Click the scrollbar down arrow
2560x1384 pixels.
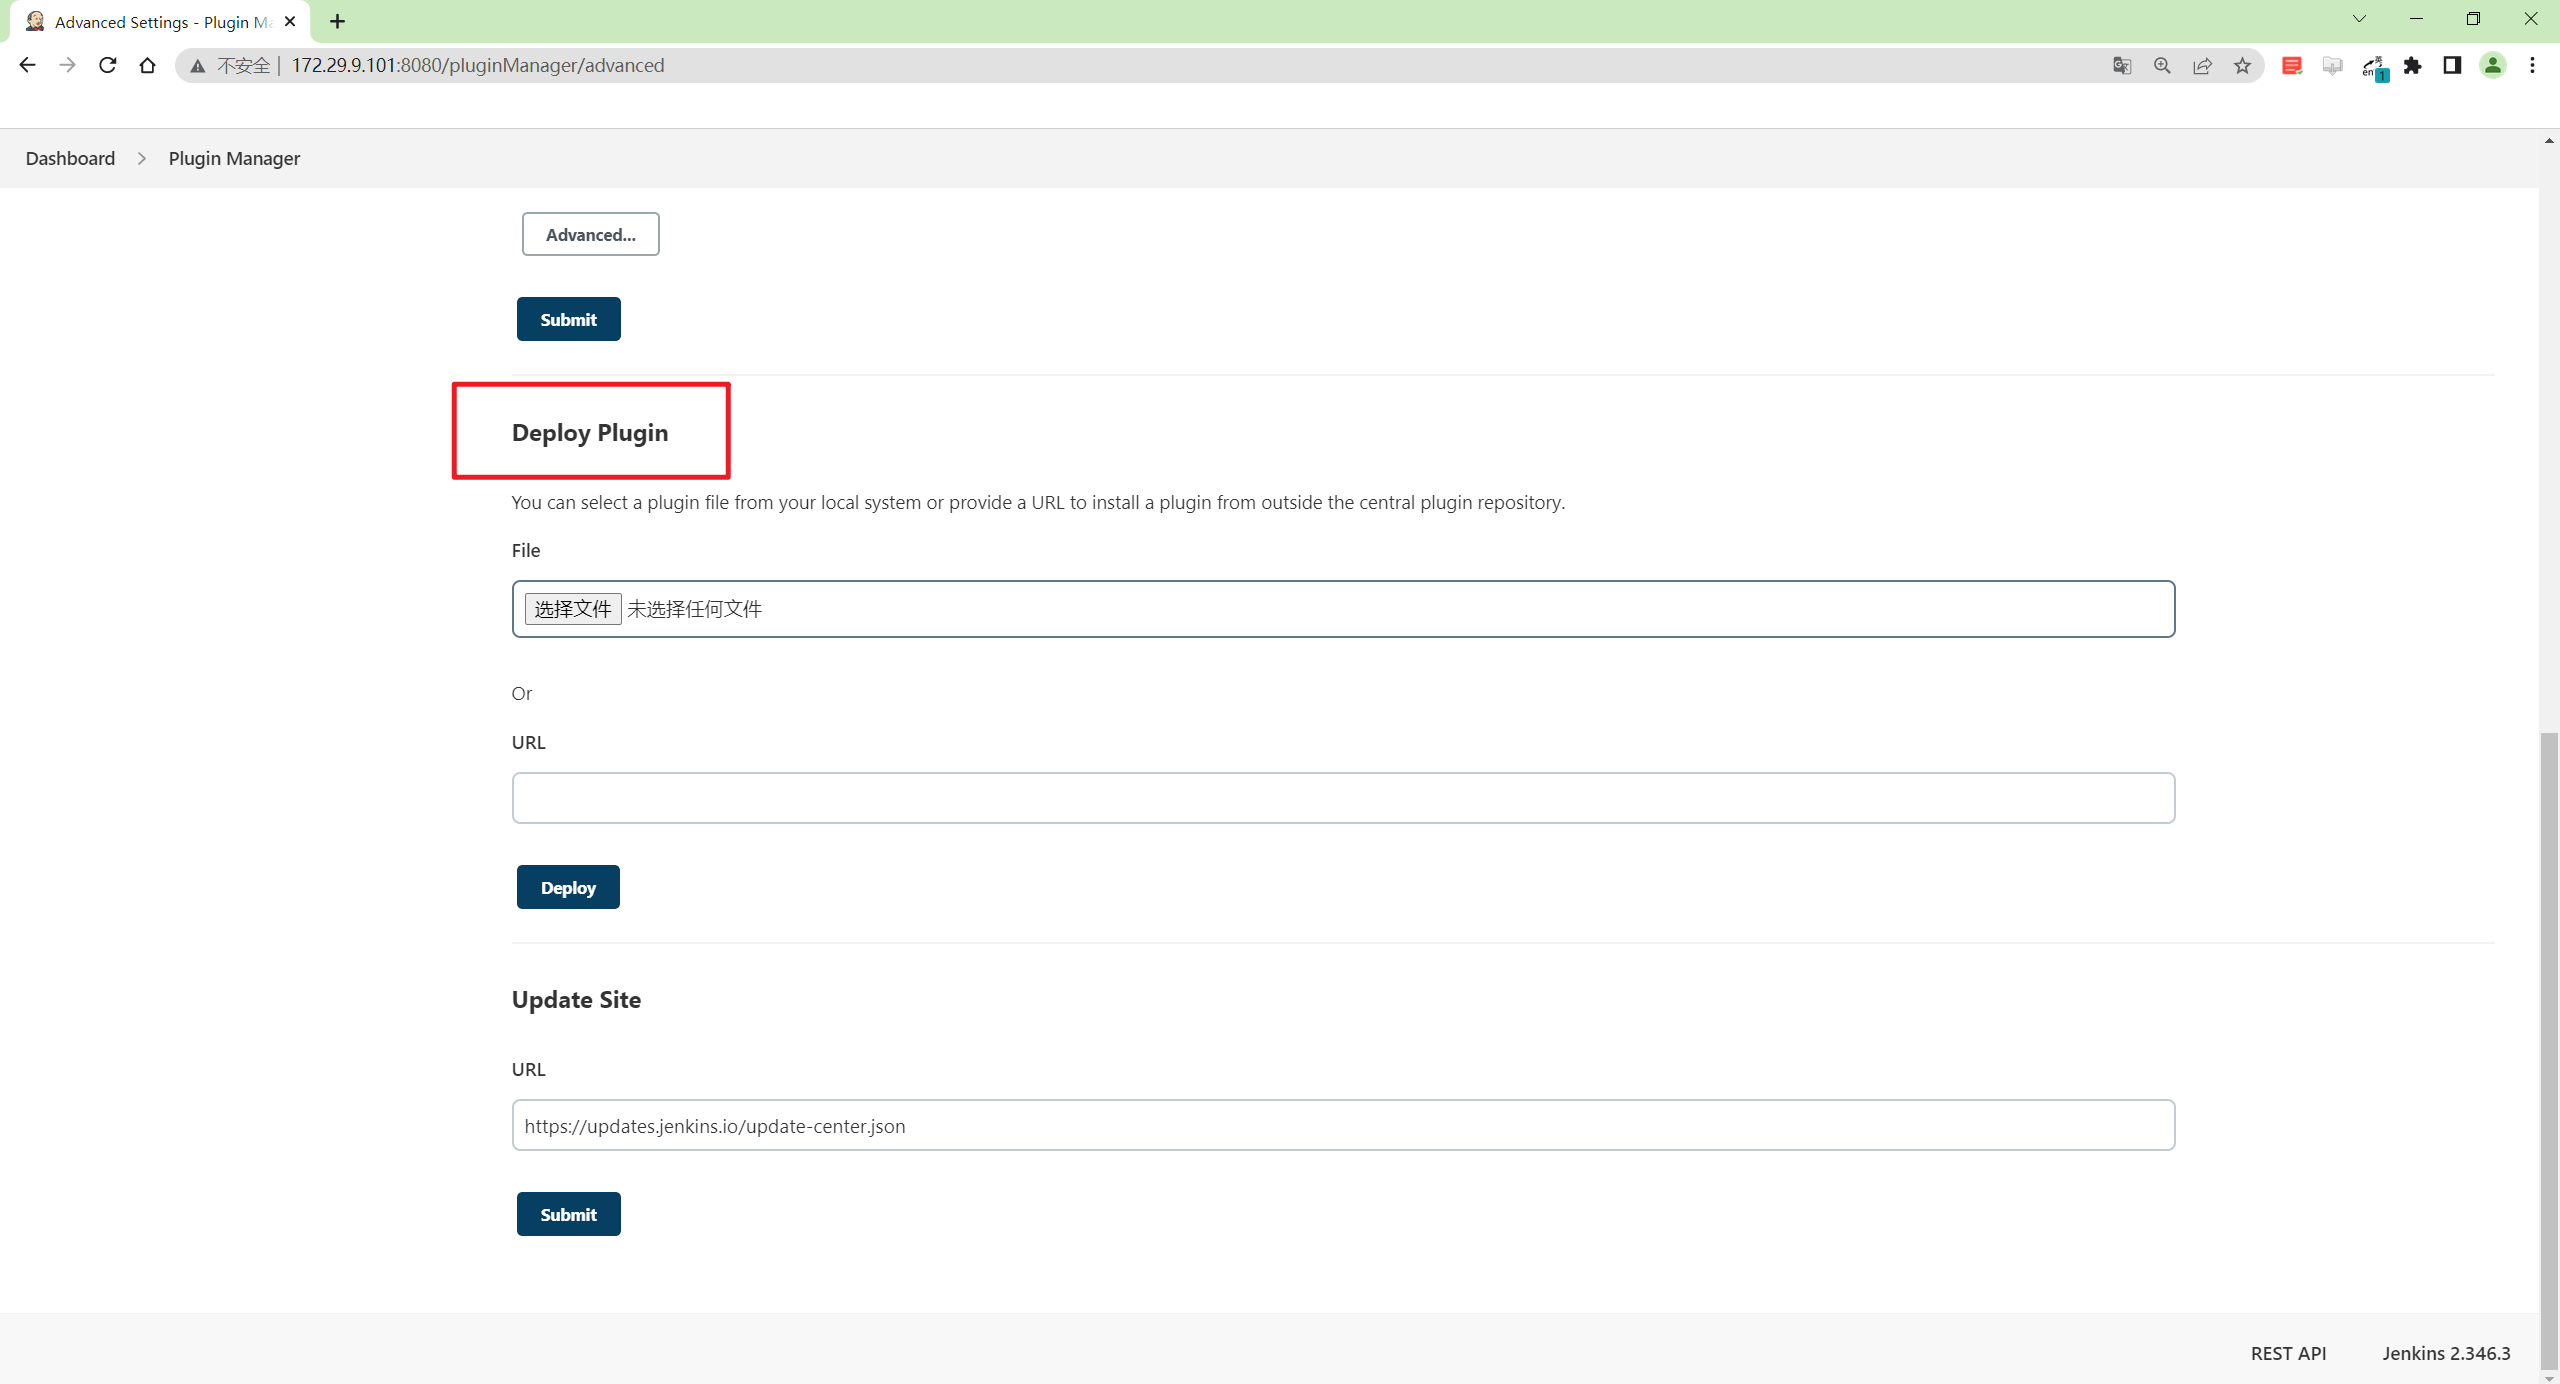(x=2549, y=1376)
